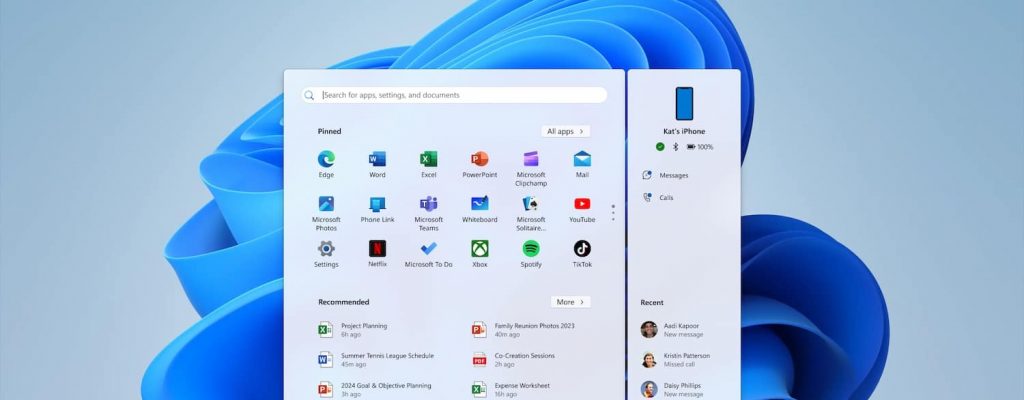
Task: Show More recommended items
Action: (570, 302)
